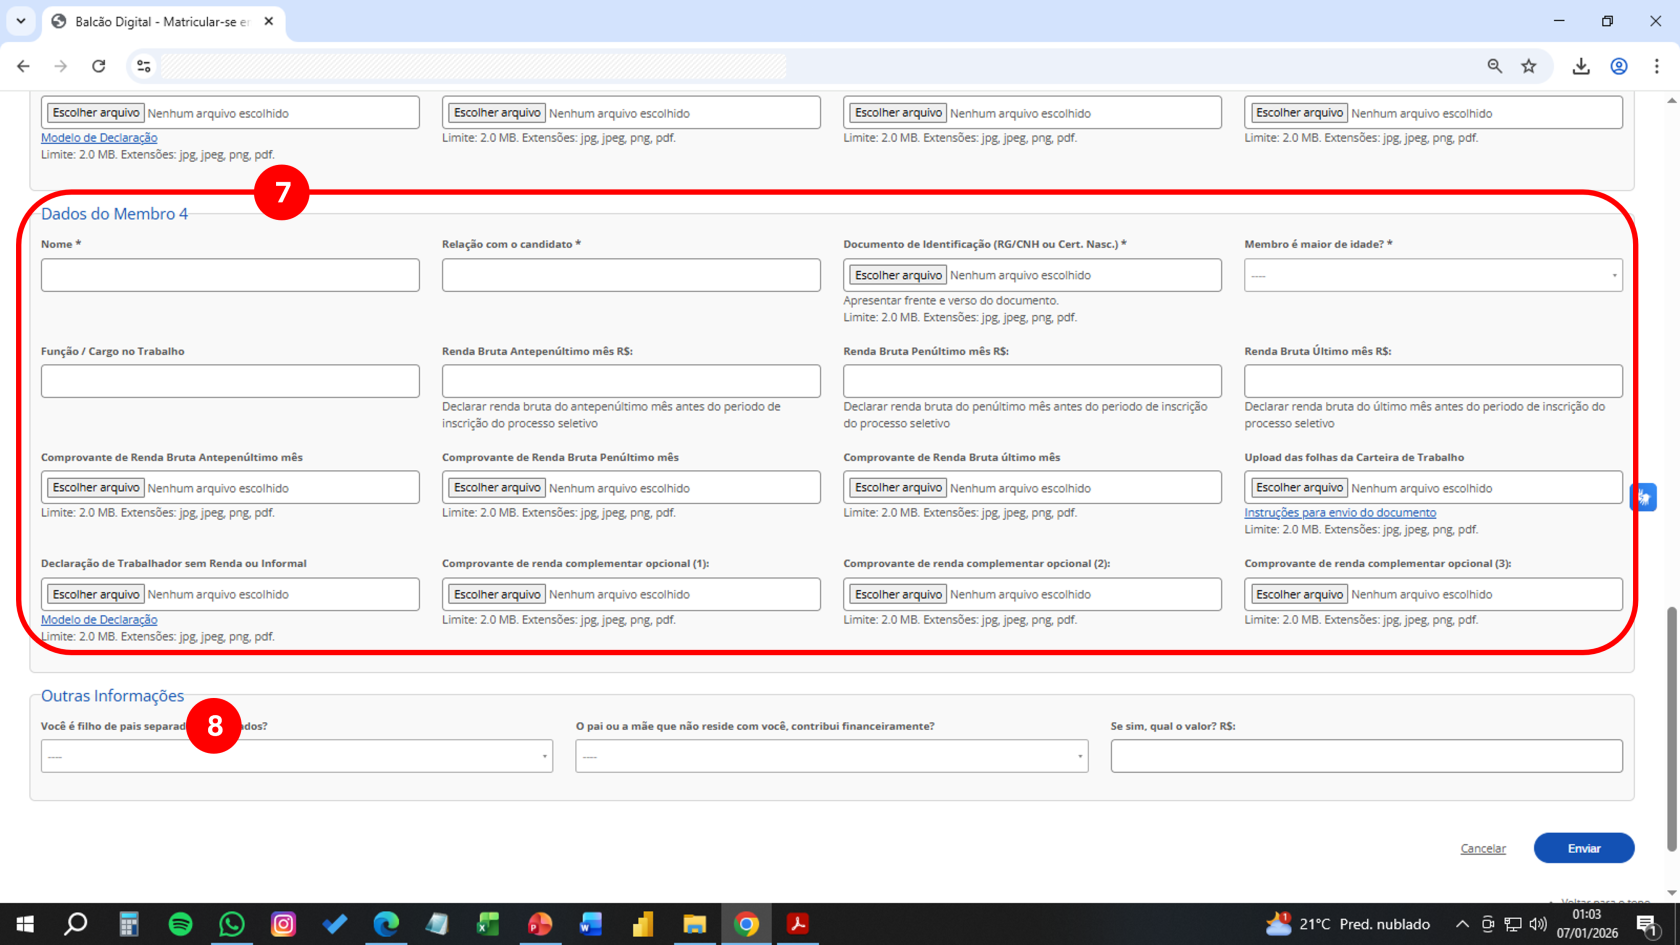Reload the page with the refresh icon
This screenshot has width=1680, height=945.
pos(98,66)
